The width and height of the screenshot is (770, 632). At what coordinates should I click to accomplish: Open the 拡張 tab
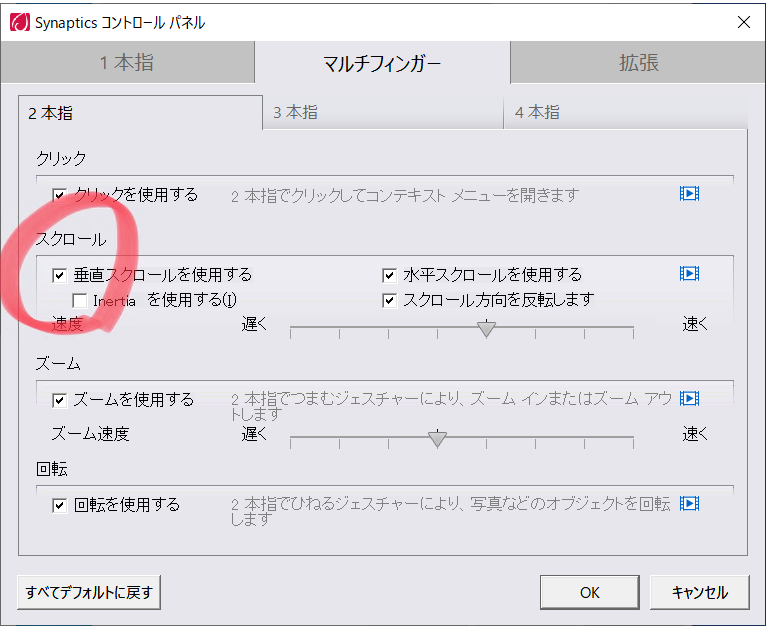tap(638, 64)
